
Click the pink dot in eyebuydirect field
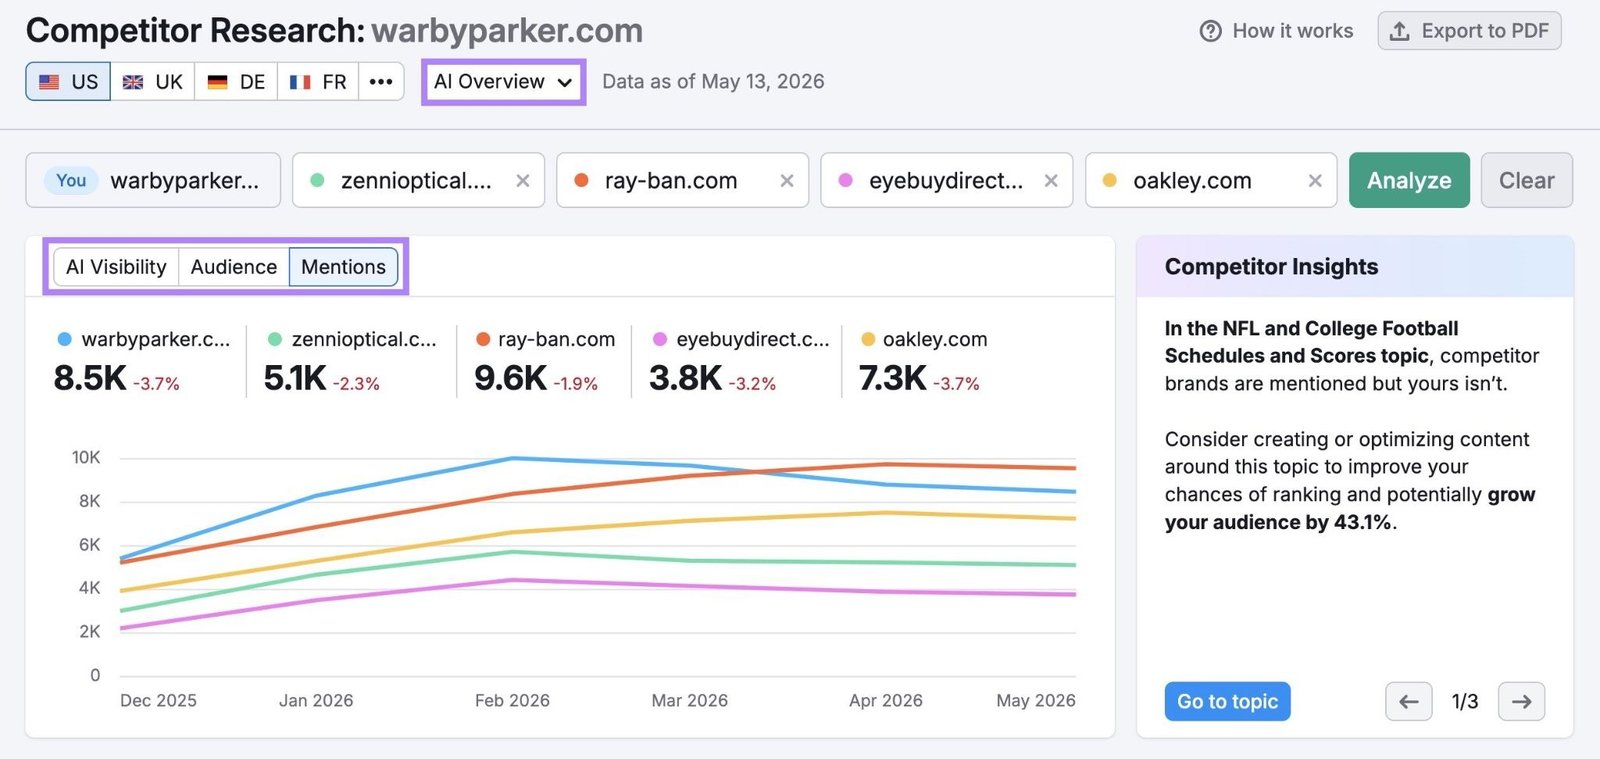(x=845, y=181)
